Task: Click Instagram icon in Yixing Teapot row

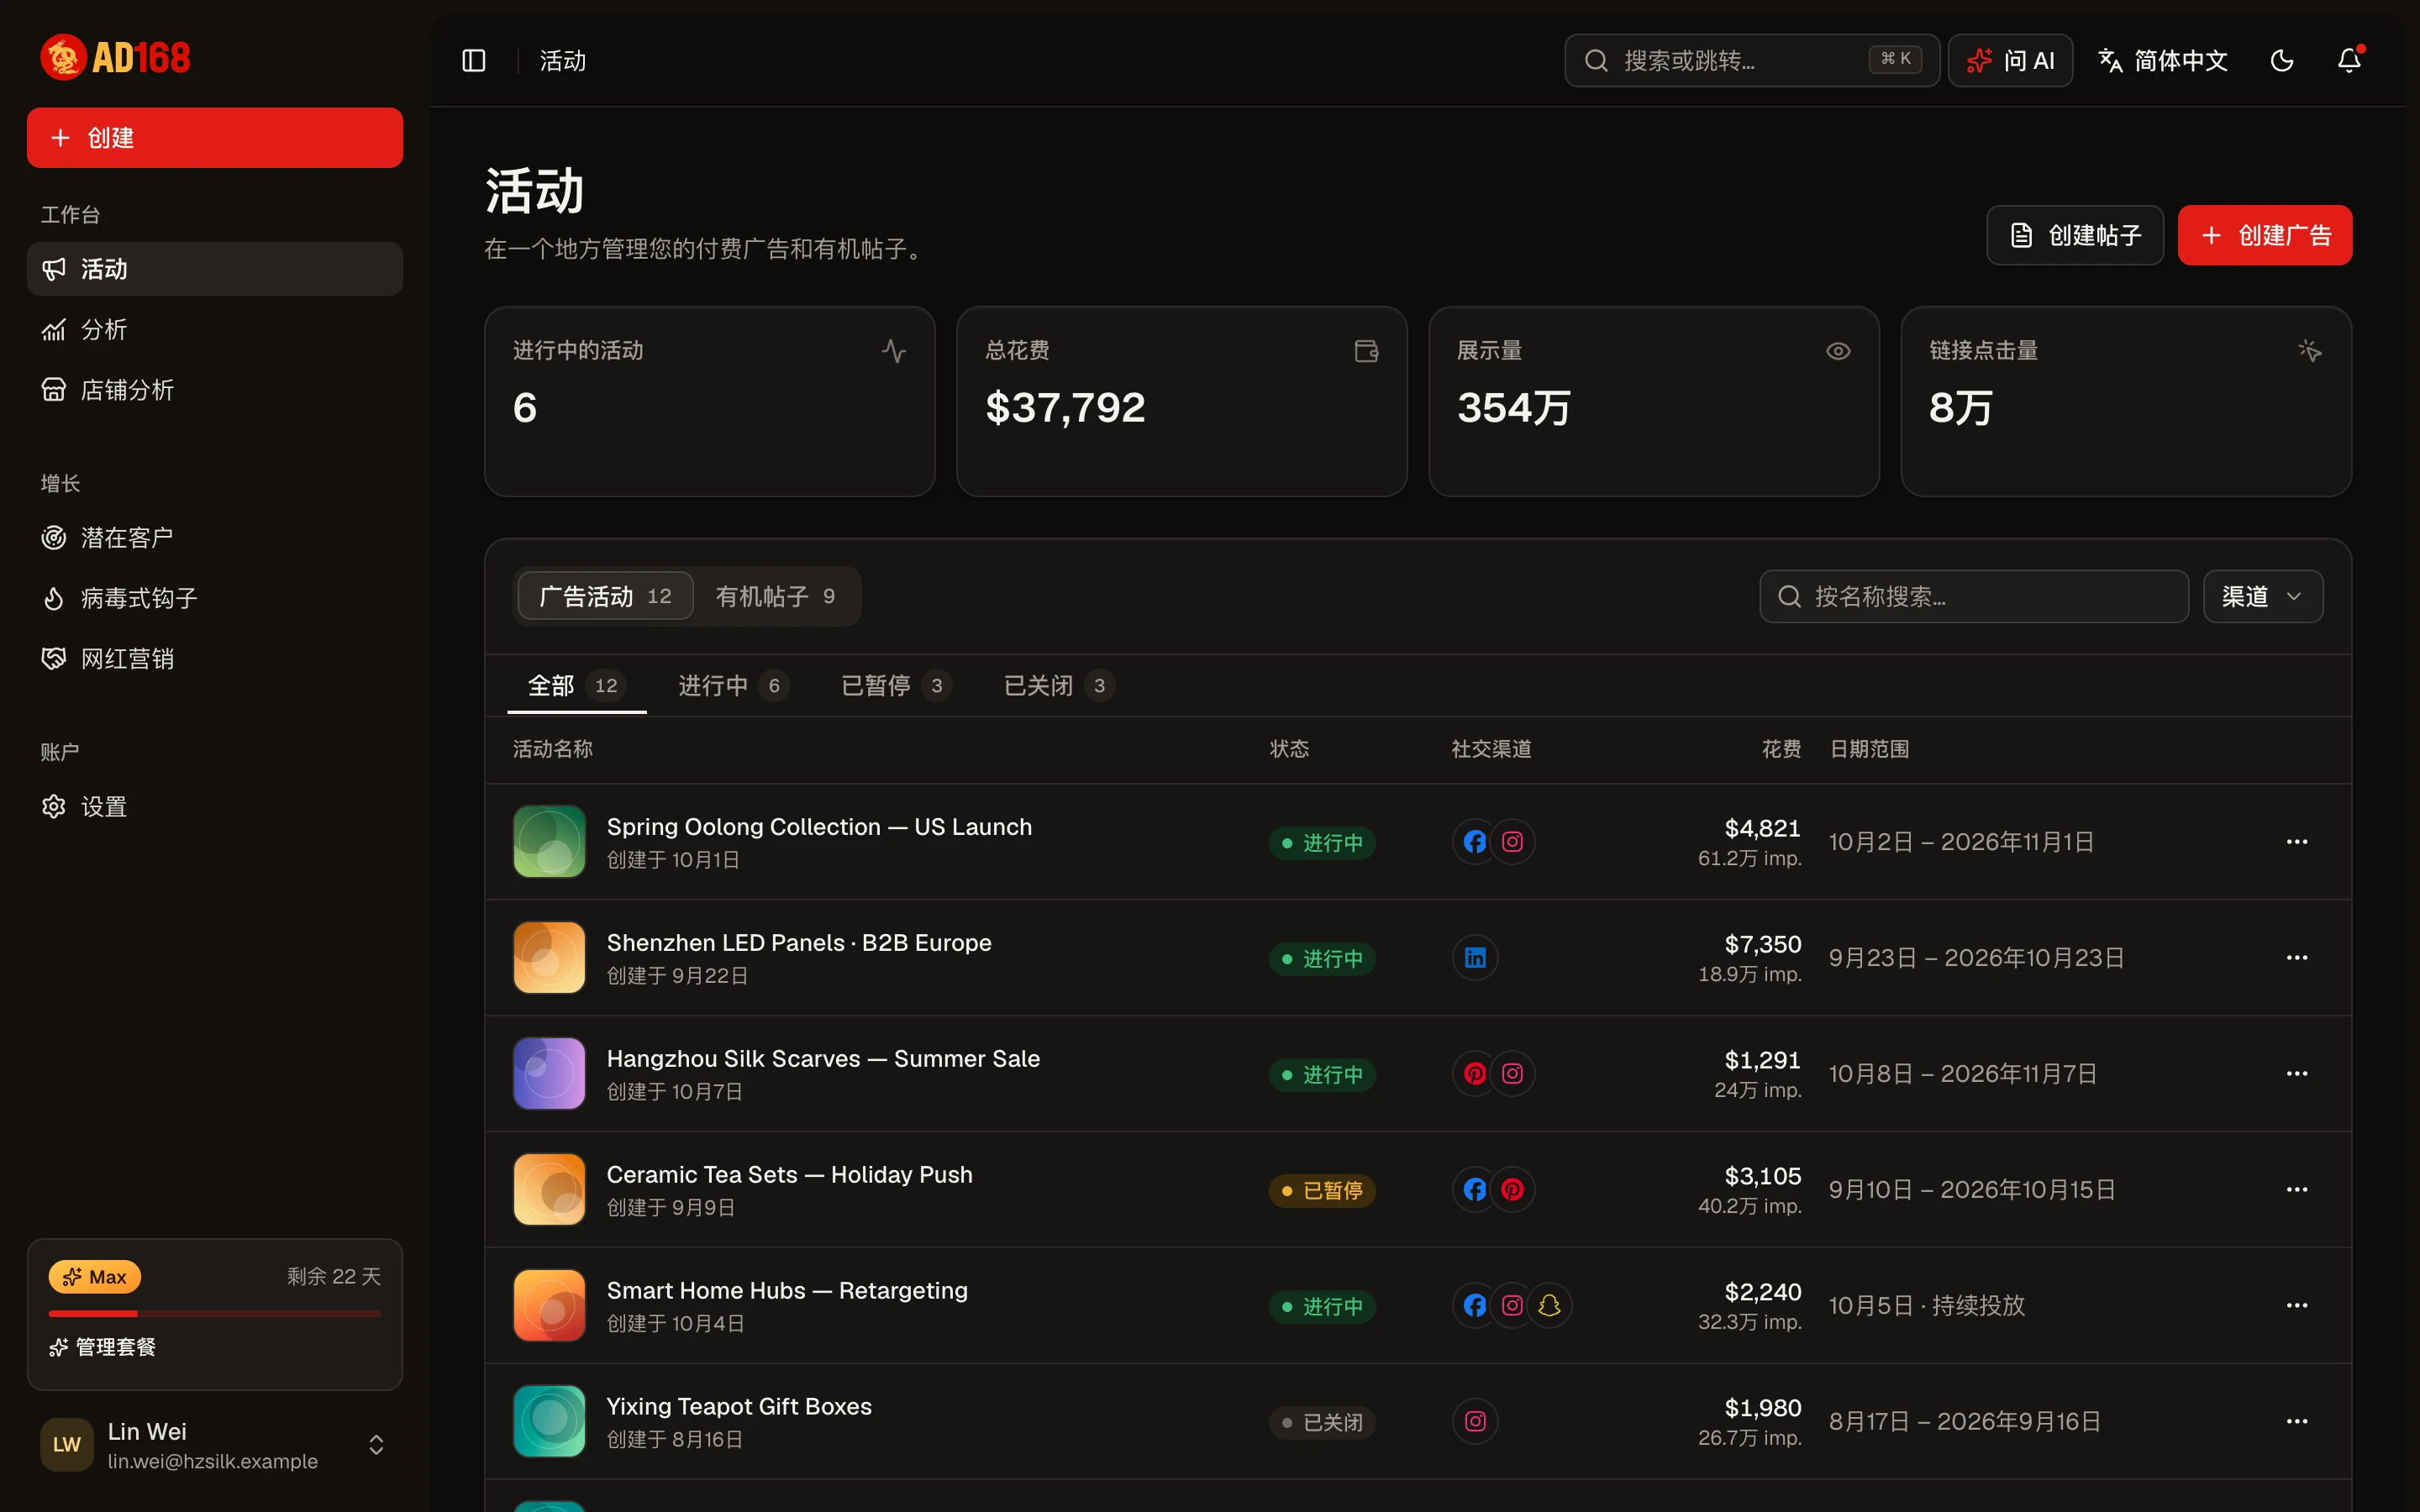Action: 1475,1422
